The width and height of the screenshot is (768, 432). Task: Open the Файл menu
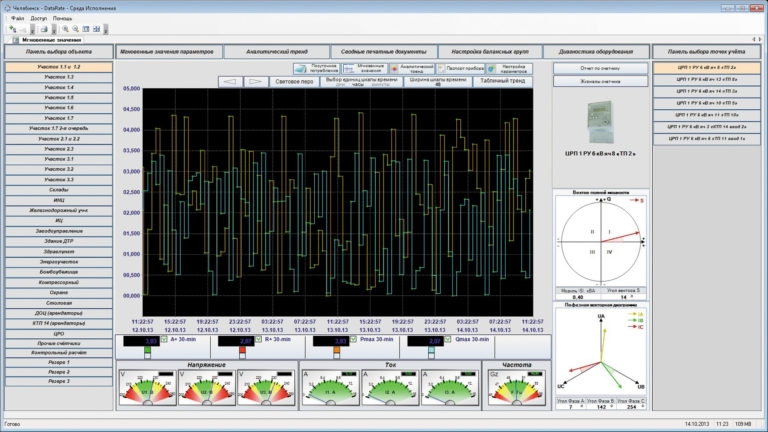[x=18, y=18]
